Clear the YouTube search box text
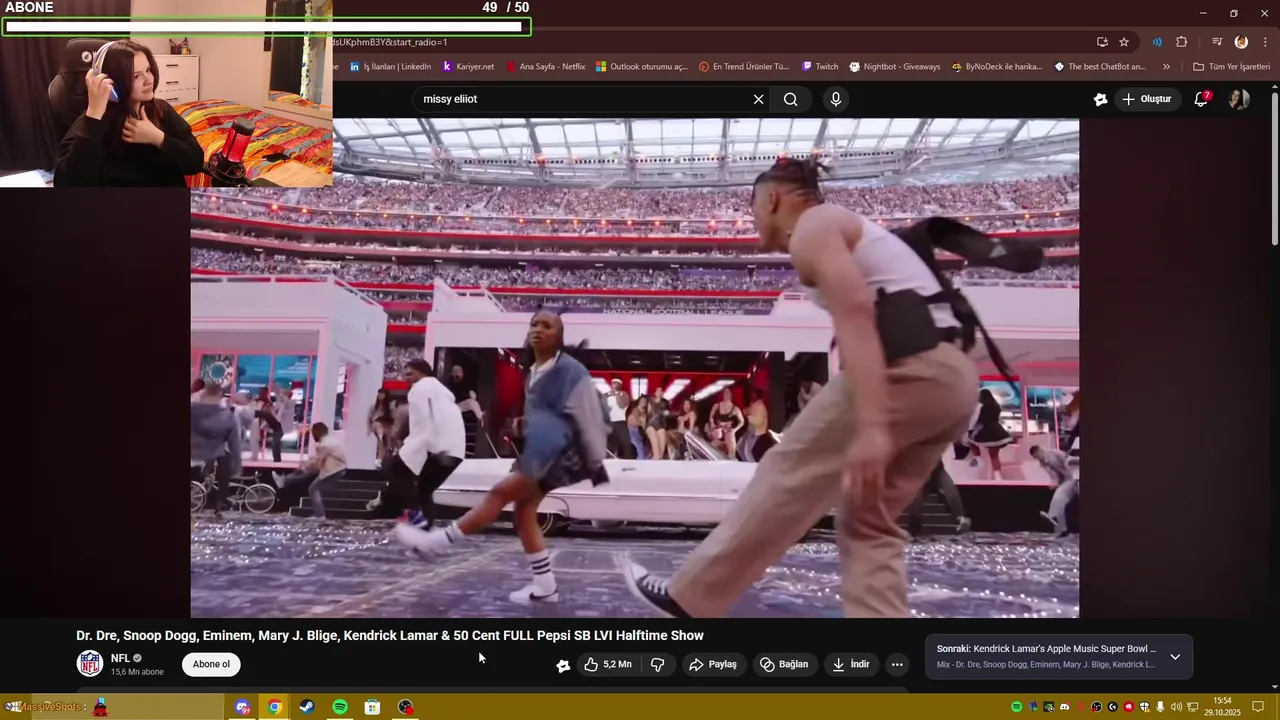The height and width of the screenshot is (720, 1280). 758,99
